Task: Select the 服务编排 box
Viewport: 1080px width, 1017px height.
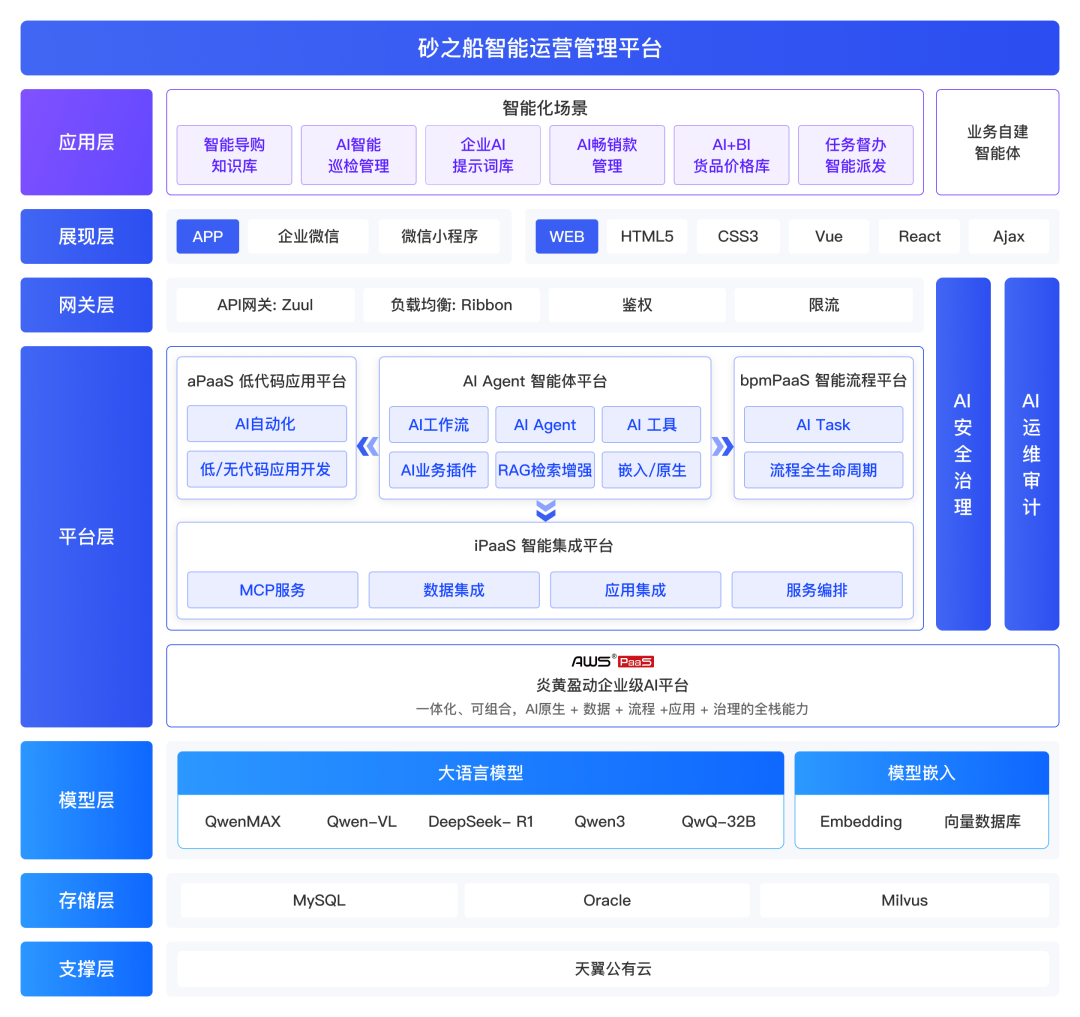Action: [817, 590]
